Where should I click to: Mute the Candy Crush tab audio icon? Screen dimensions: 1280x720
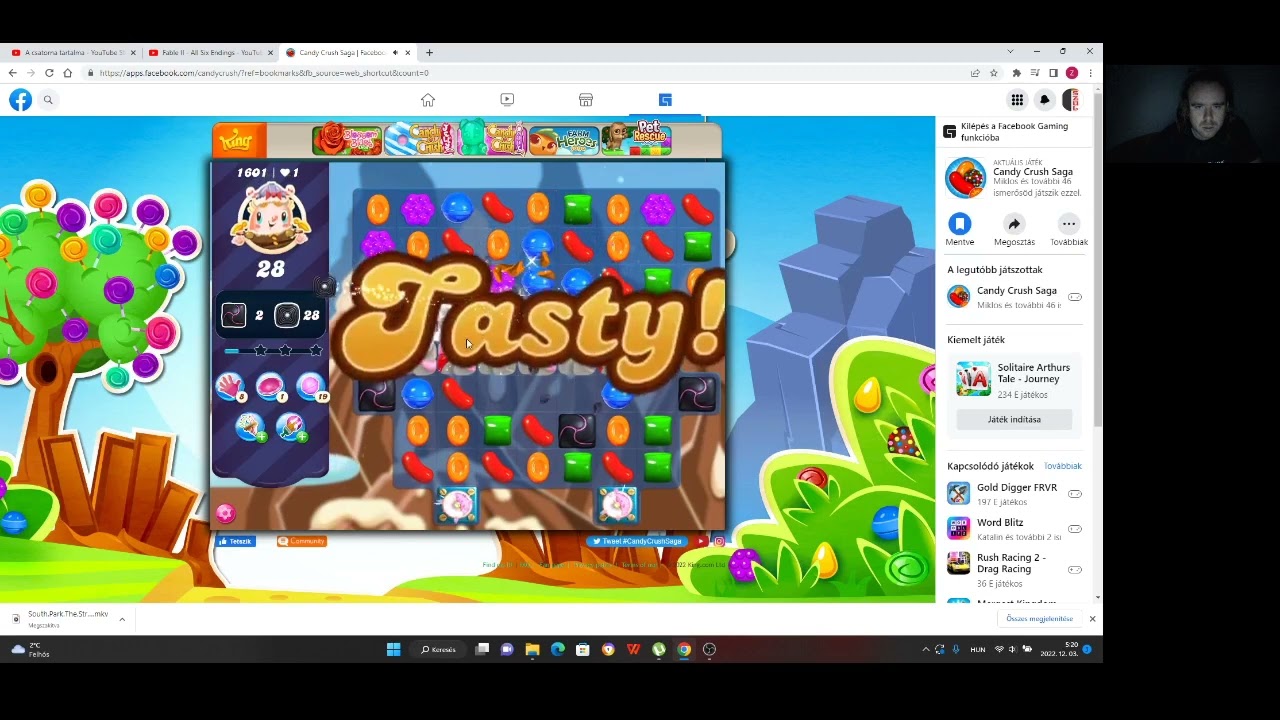coord(395,52)
